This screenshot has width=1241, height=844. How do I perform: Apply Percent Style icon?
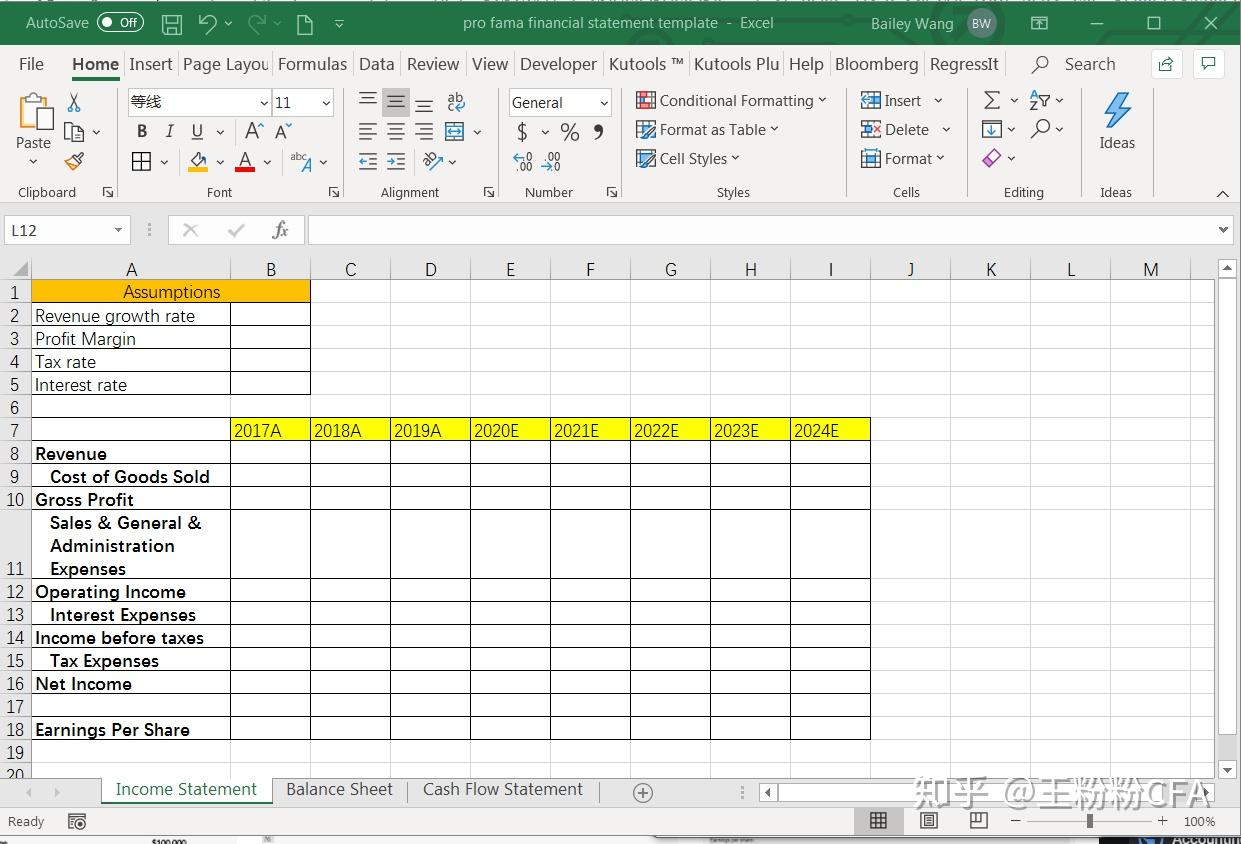570,131
